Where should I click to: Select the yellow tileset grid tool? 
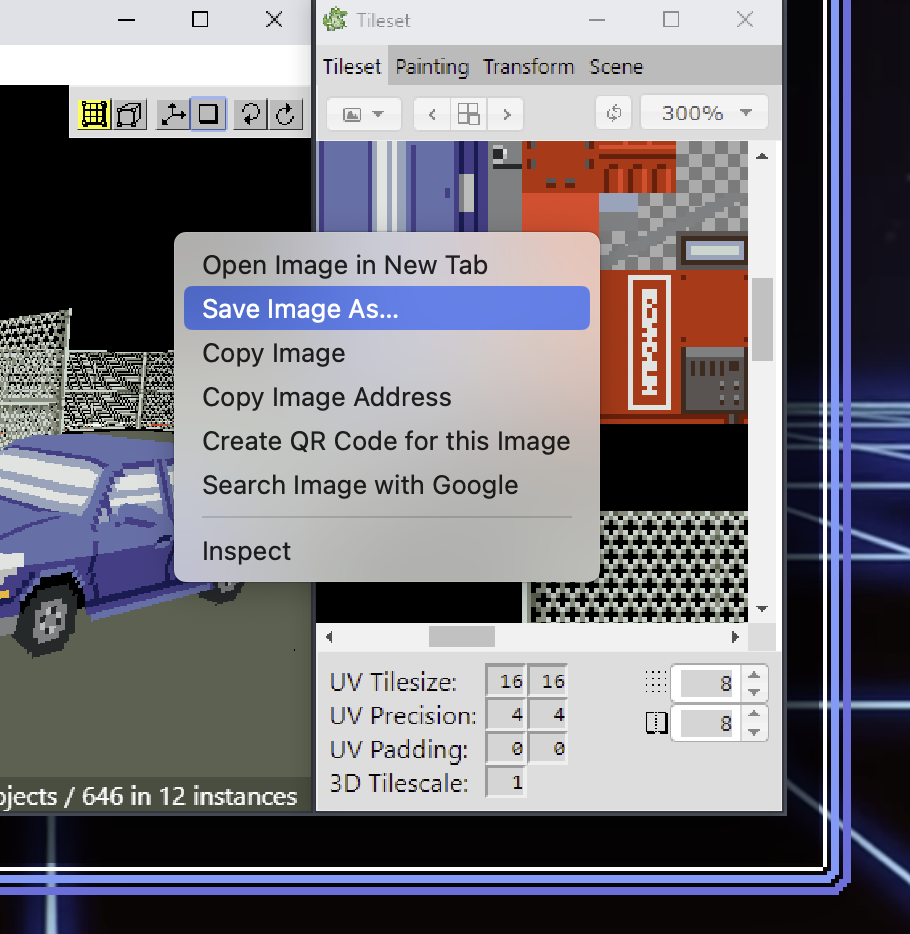93,113
